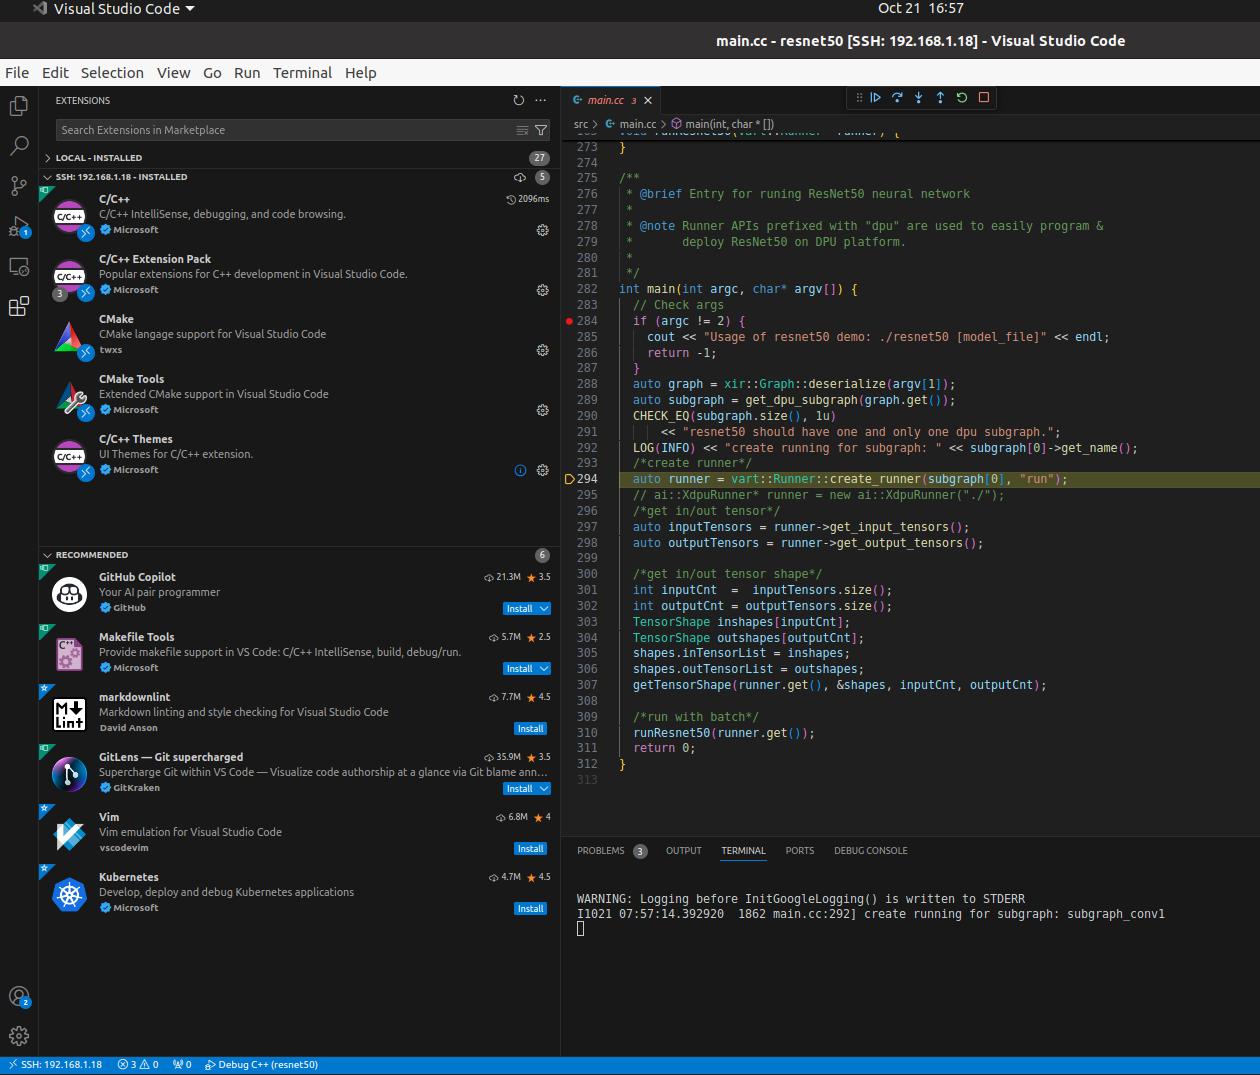Viewport: 1260px width, 1075px height.
Task: Expand the Local - Installed section
Action: click(x=98, y=158)
